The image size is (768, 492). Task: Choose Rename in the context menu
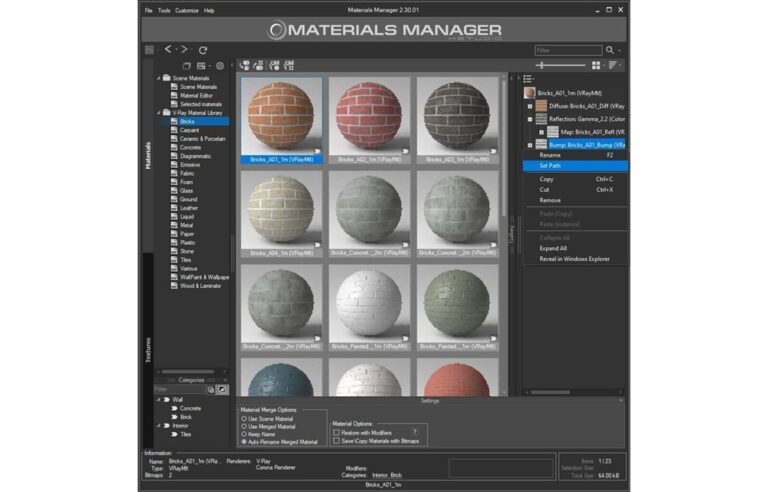[x=576, y=155]
